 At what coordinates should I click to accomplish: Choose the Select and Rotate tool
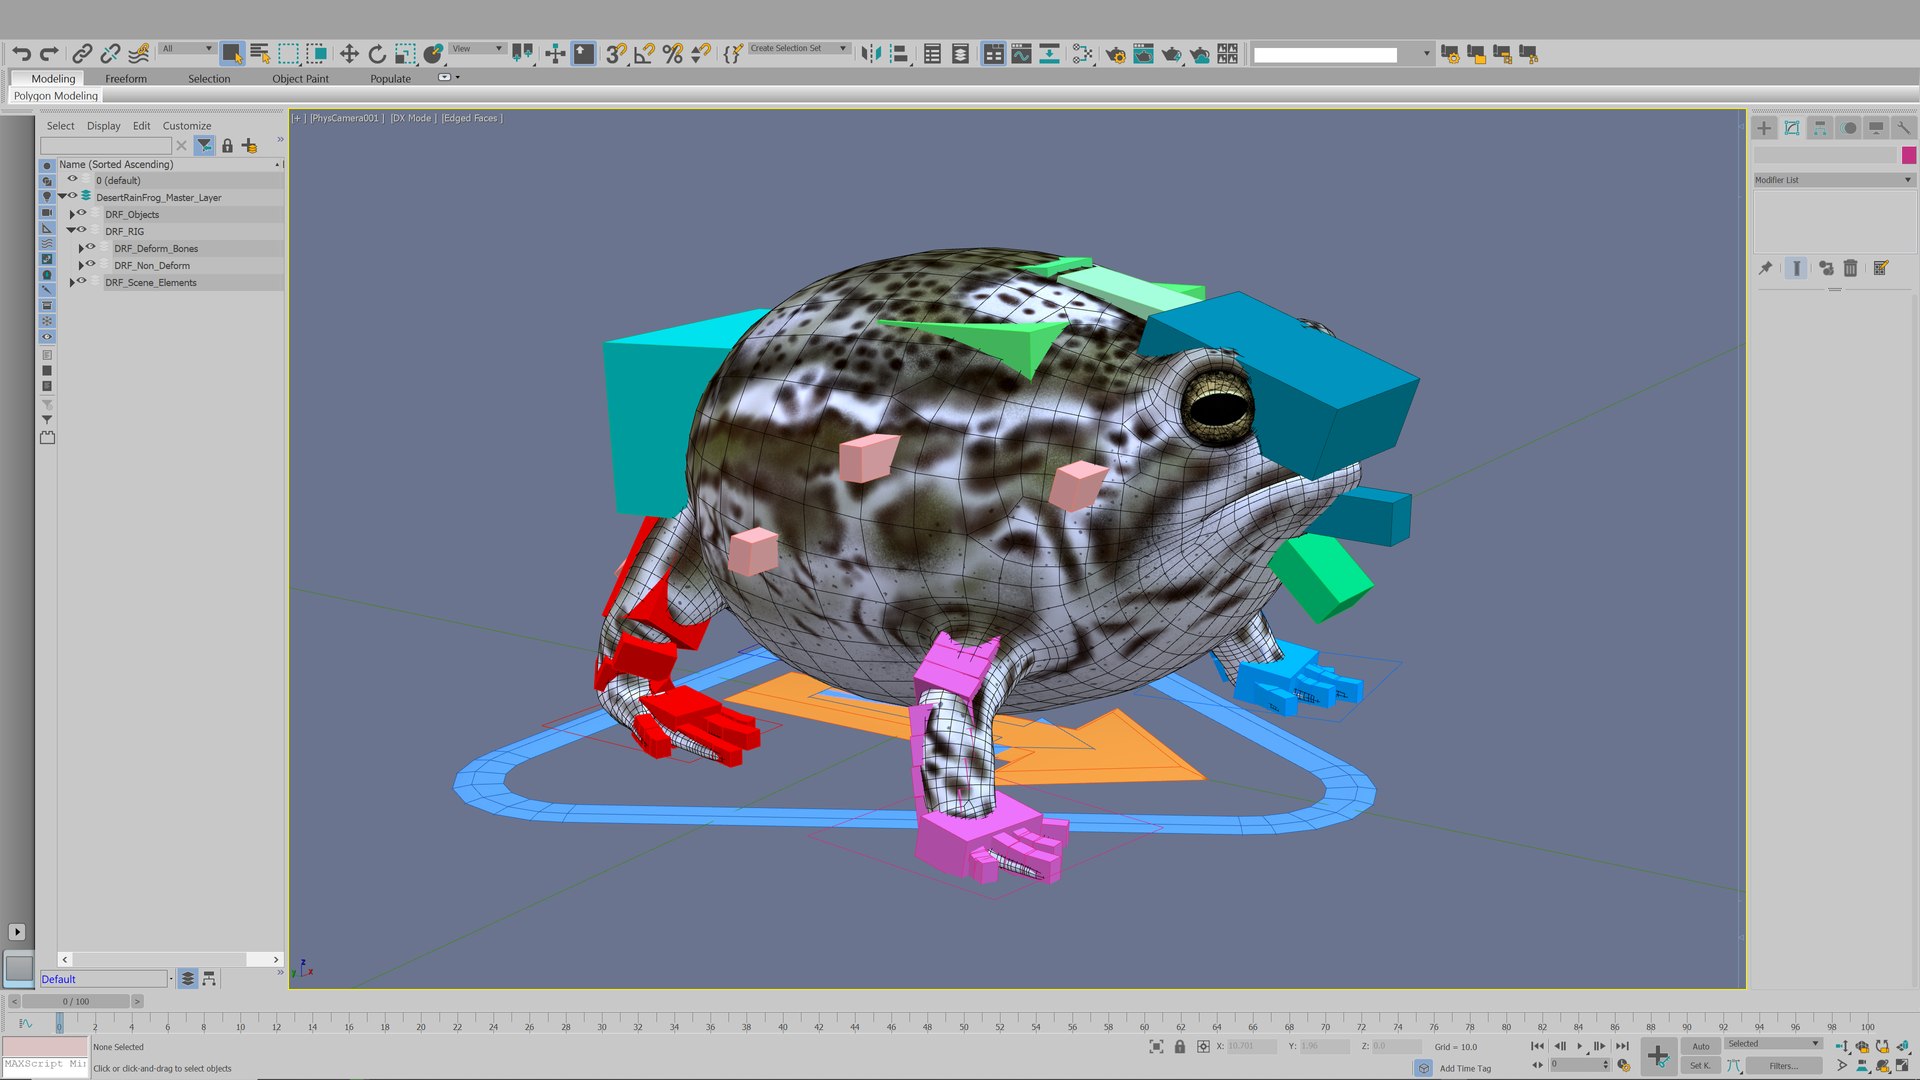point(377,54)
